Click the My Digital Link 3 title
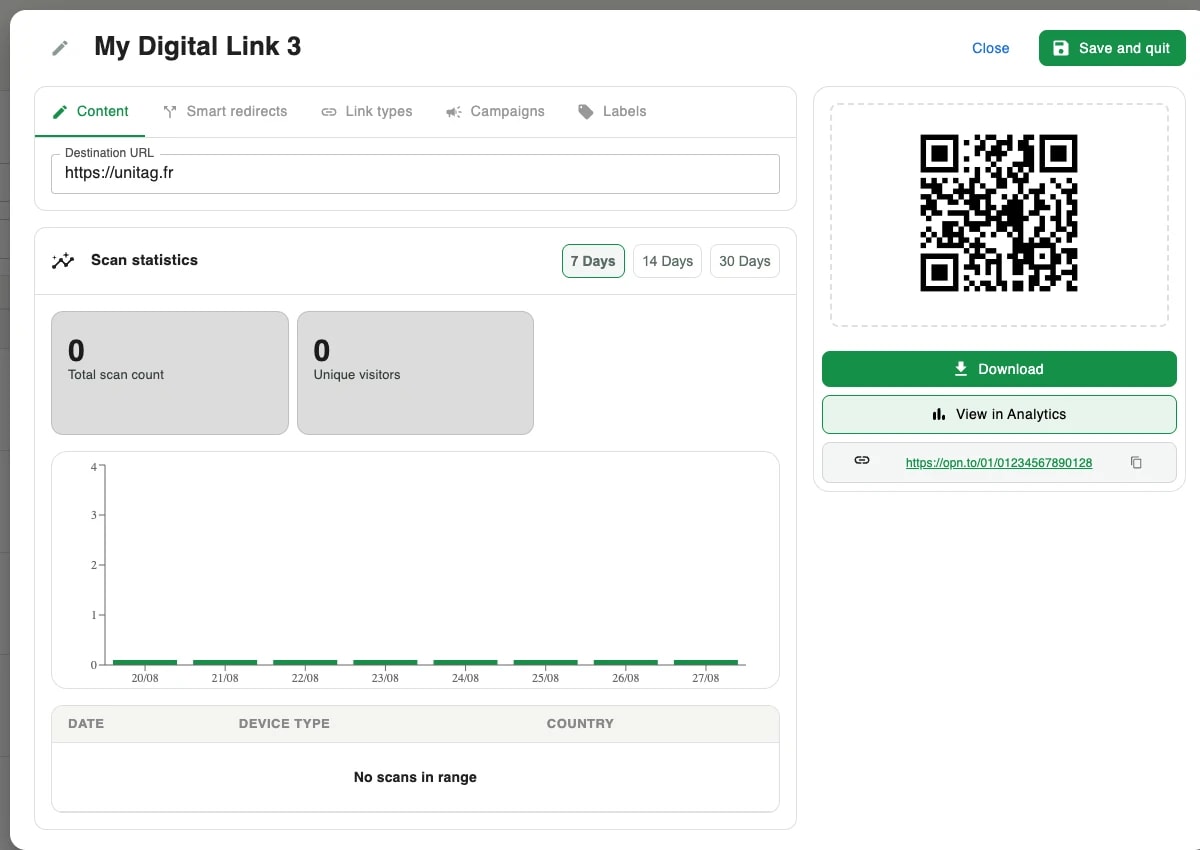This screenshot has width=1200, height=850. [x=197, y=47]
